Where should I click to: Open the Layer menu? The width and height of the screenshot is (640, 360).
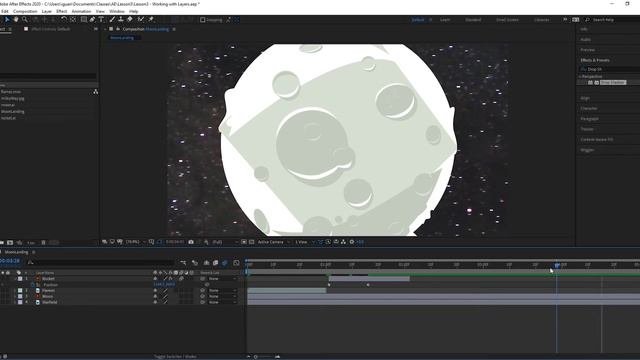pos(47,11)
